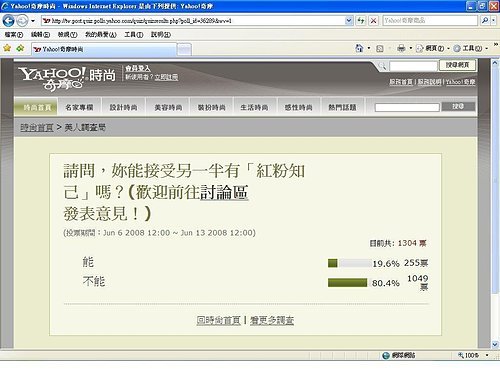This screenshot has height=375, width=500.
Task: Select the 熱門話題 navigation tab
Action: coord(342,107)
